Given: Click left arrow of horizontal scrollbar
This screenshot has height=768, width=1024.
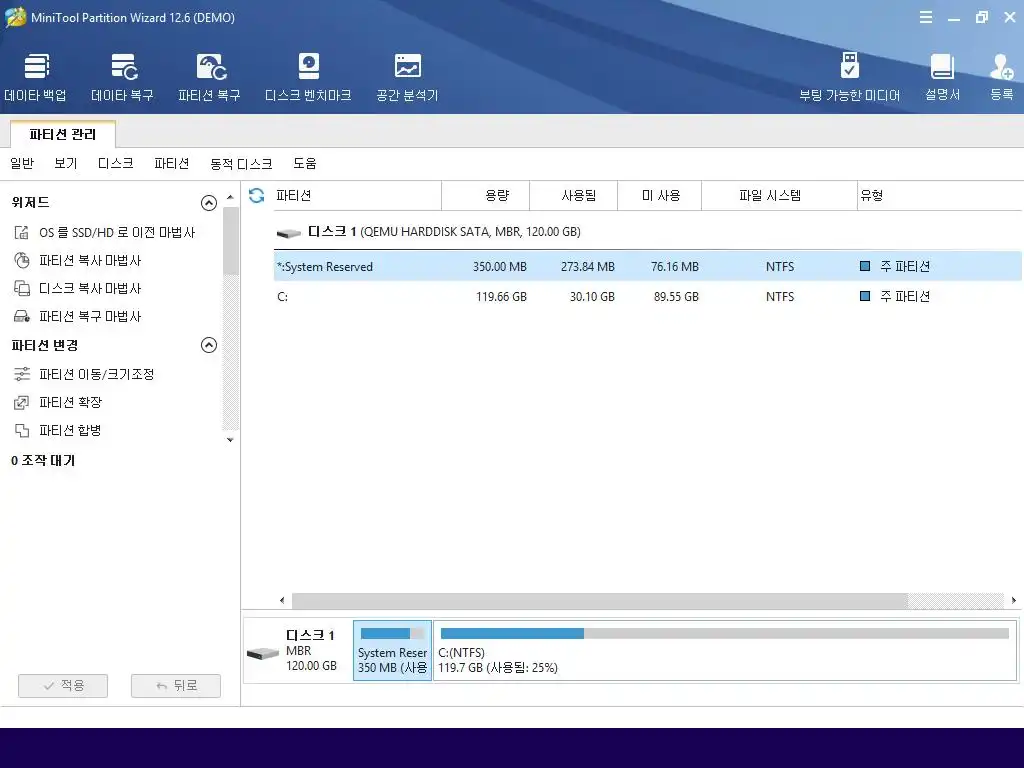Looking at the screenshot, I should point(282,600).
